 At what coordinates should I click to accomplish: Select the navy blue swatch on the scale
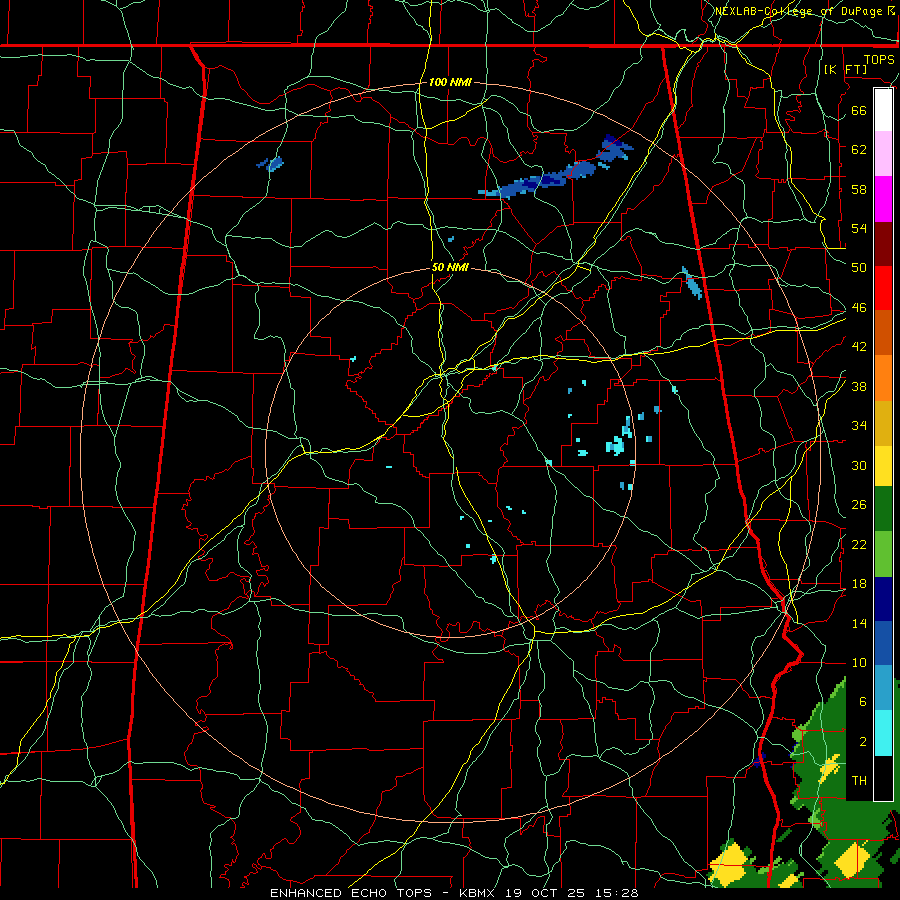(883, 599)
